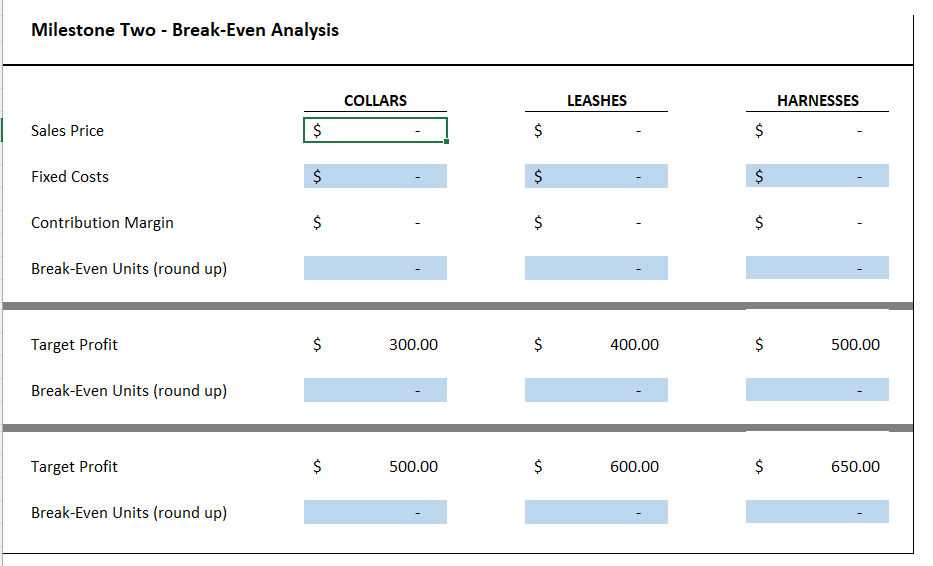933x566 pixels.
Task: Select Collars Break-Even Units below 500.00 profit
Action: (x=375, y=512)
